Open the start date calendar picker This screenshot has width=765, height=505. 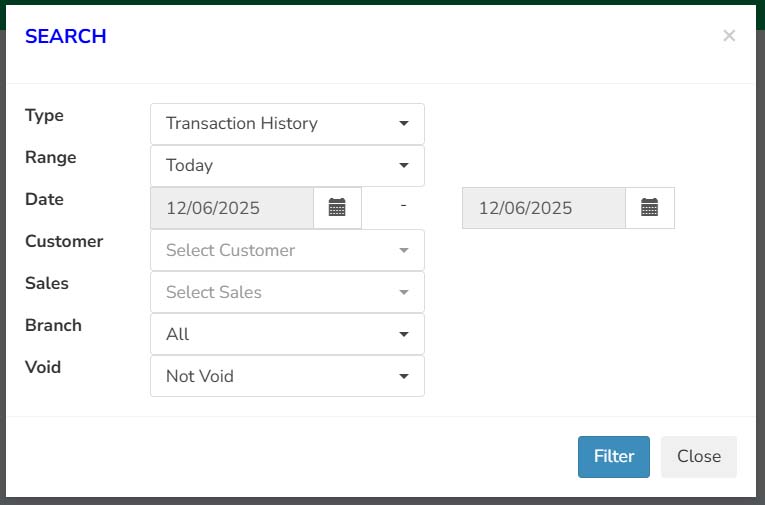[337, 207]
